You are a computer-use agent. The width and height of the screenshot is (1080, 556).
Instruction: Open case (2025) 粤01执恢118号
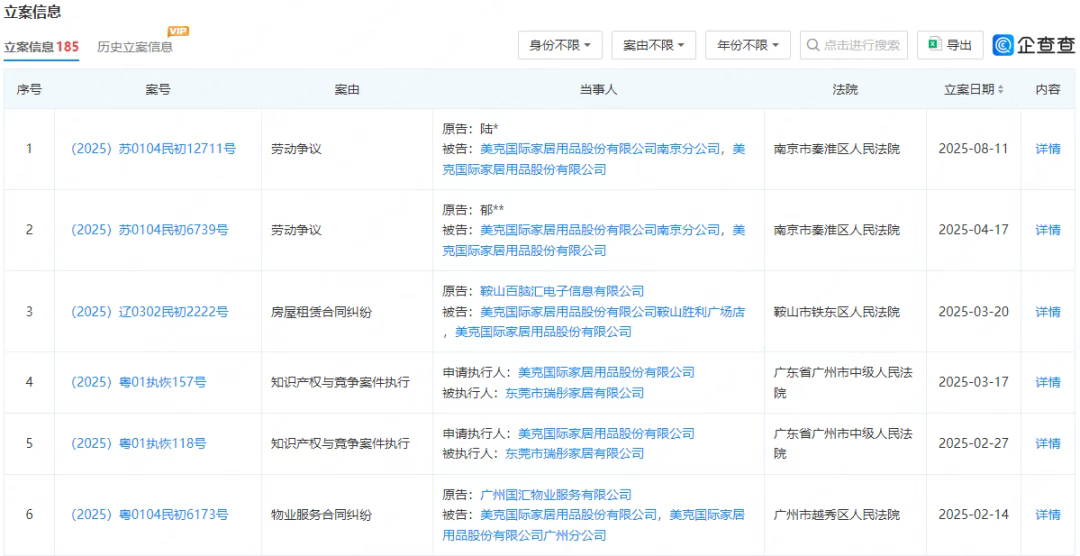pyautogui.click(x=138, y=444)
